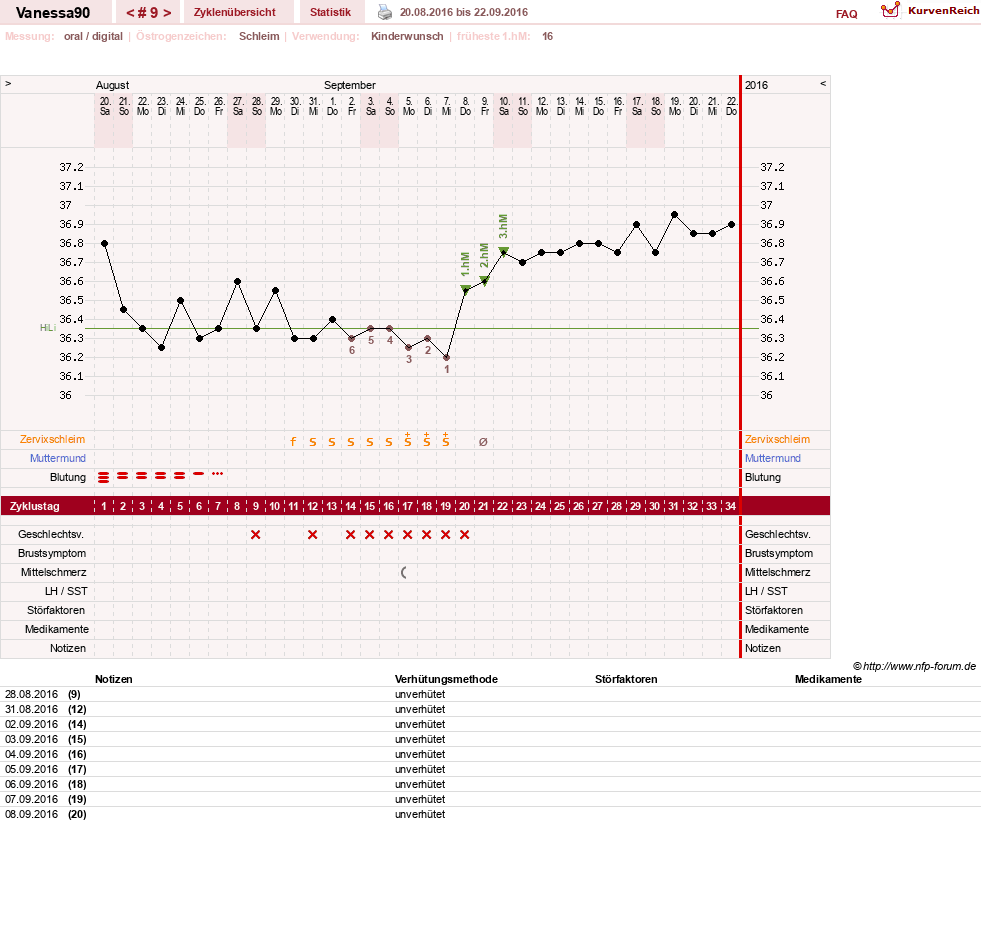The height and width of the screenshot is (938, 981).
Task: Click the Ø mucus symbol on day 21
Action: [483, 442]
